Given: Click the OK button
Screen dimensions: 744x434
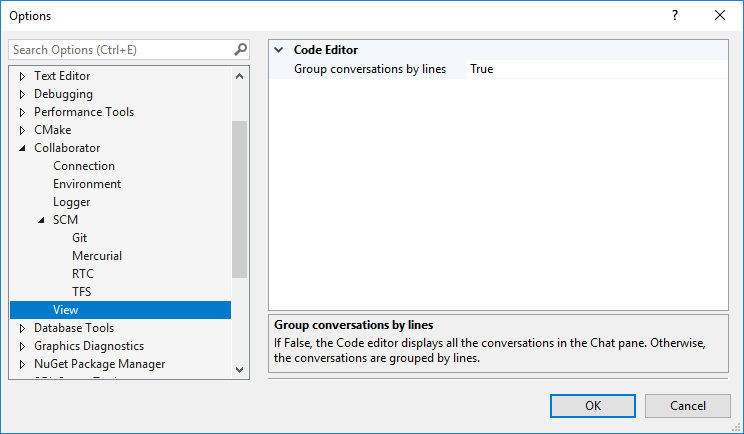Looking at the screenshot, I should tap(593, 405).
